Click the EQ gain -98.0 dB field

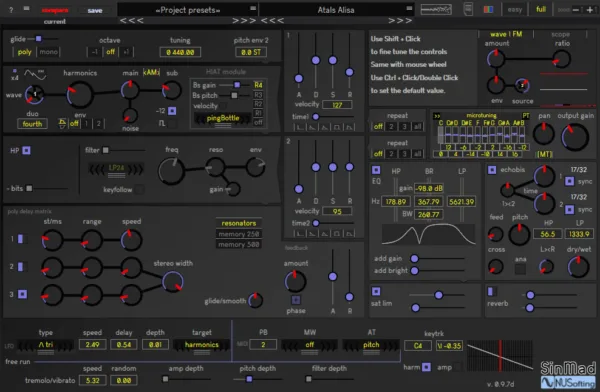(429, 188)
